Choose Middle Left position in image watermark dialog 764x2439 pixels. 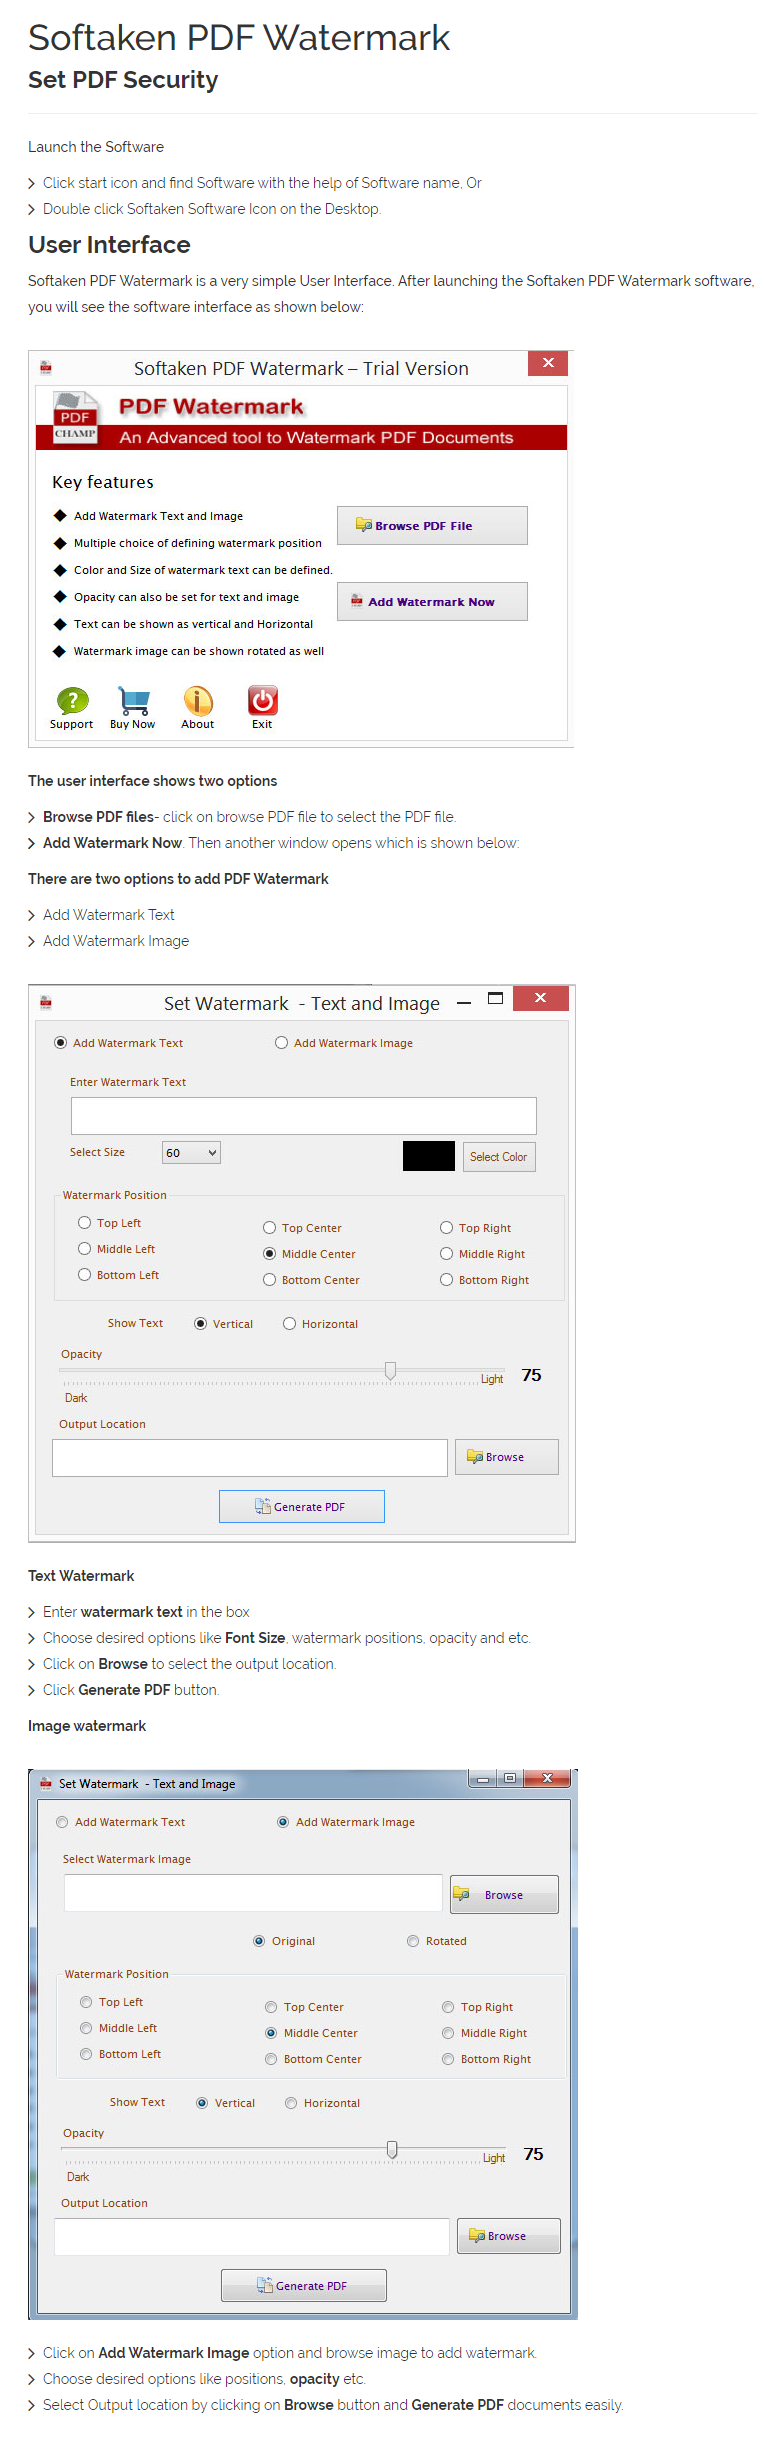point(87,2027)
